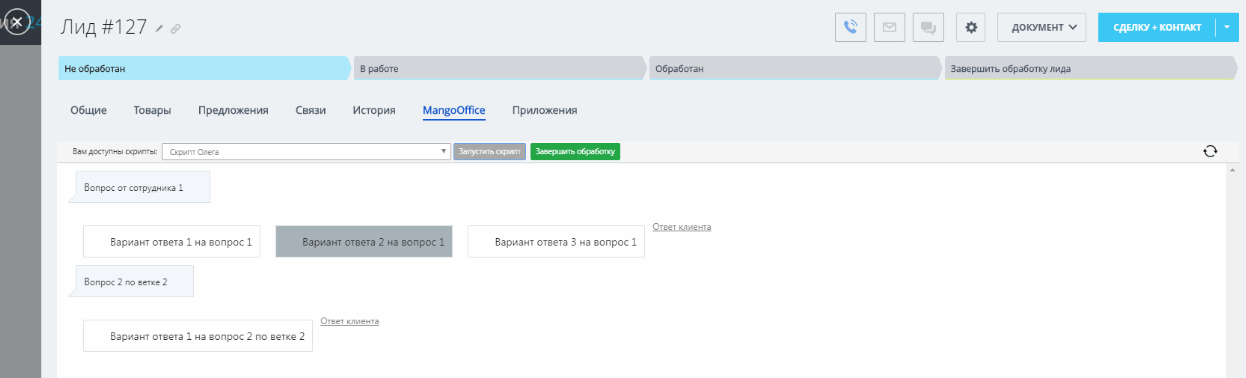Refresh the script with circular arrows icon
Image resolution: width=1246 pixels, height=378 pixels.
click(x=1210, y=151)
